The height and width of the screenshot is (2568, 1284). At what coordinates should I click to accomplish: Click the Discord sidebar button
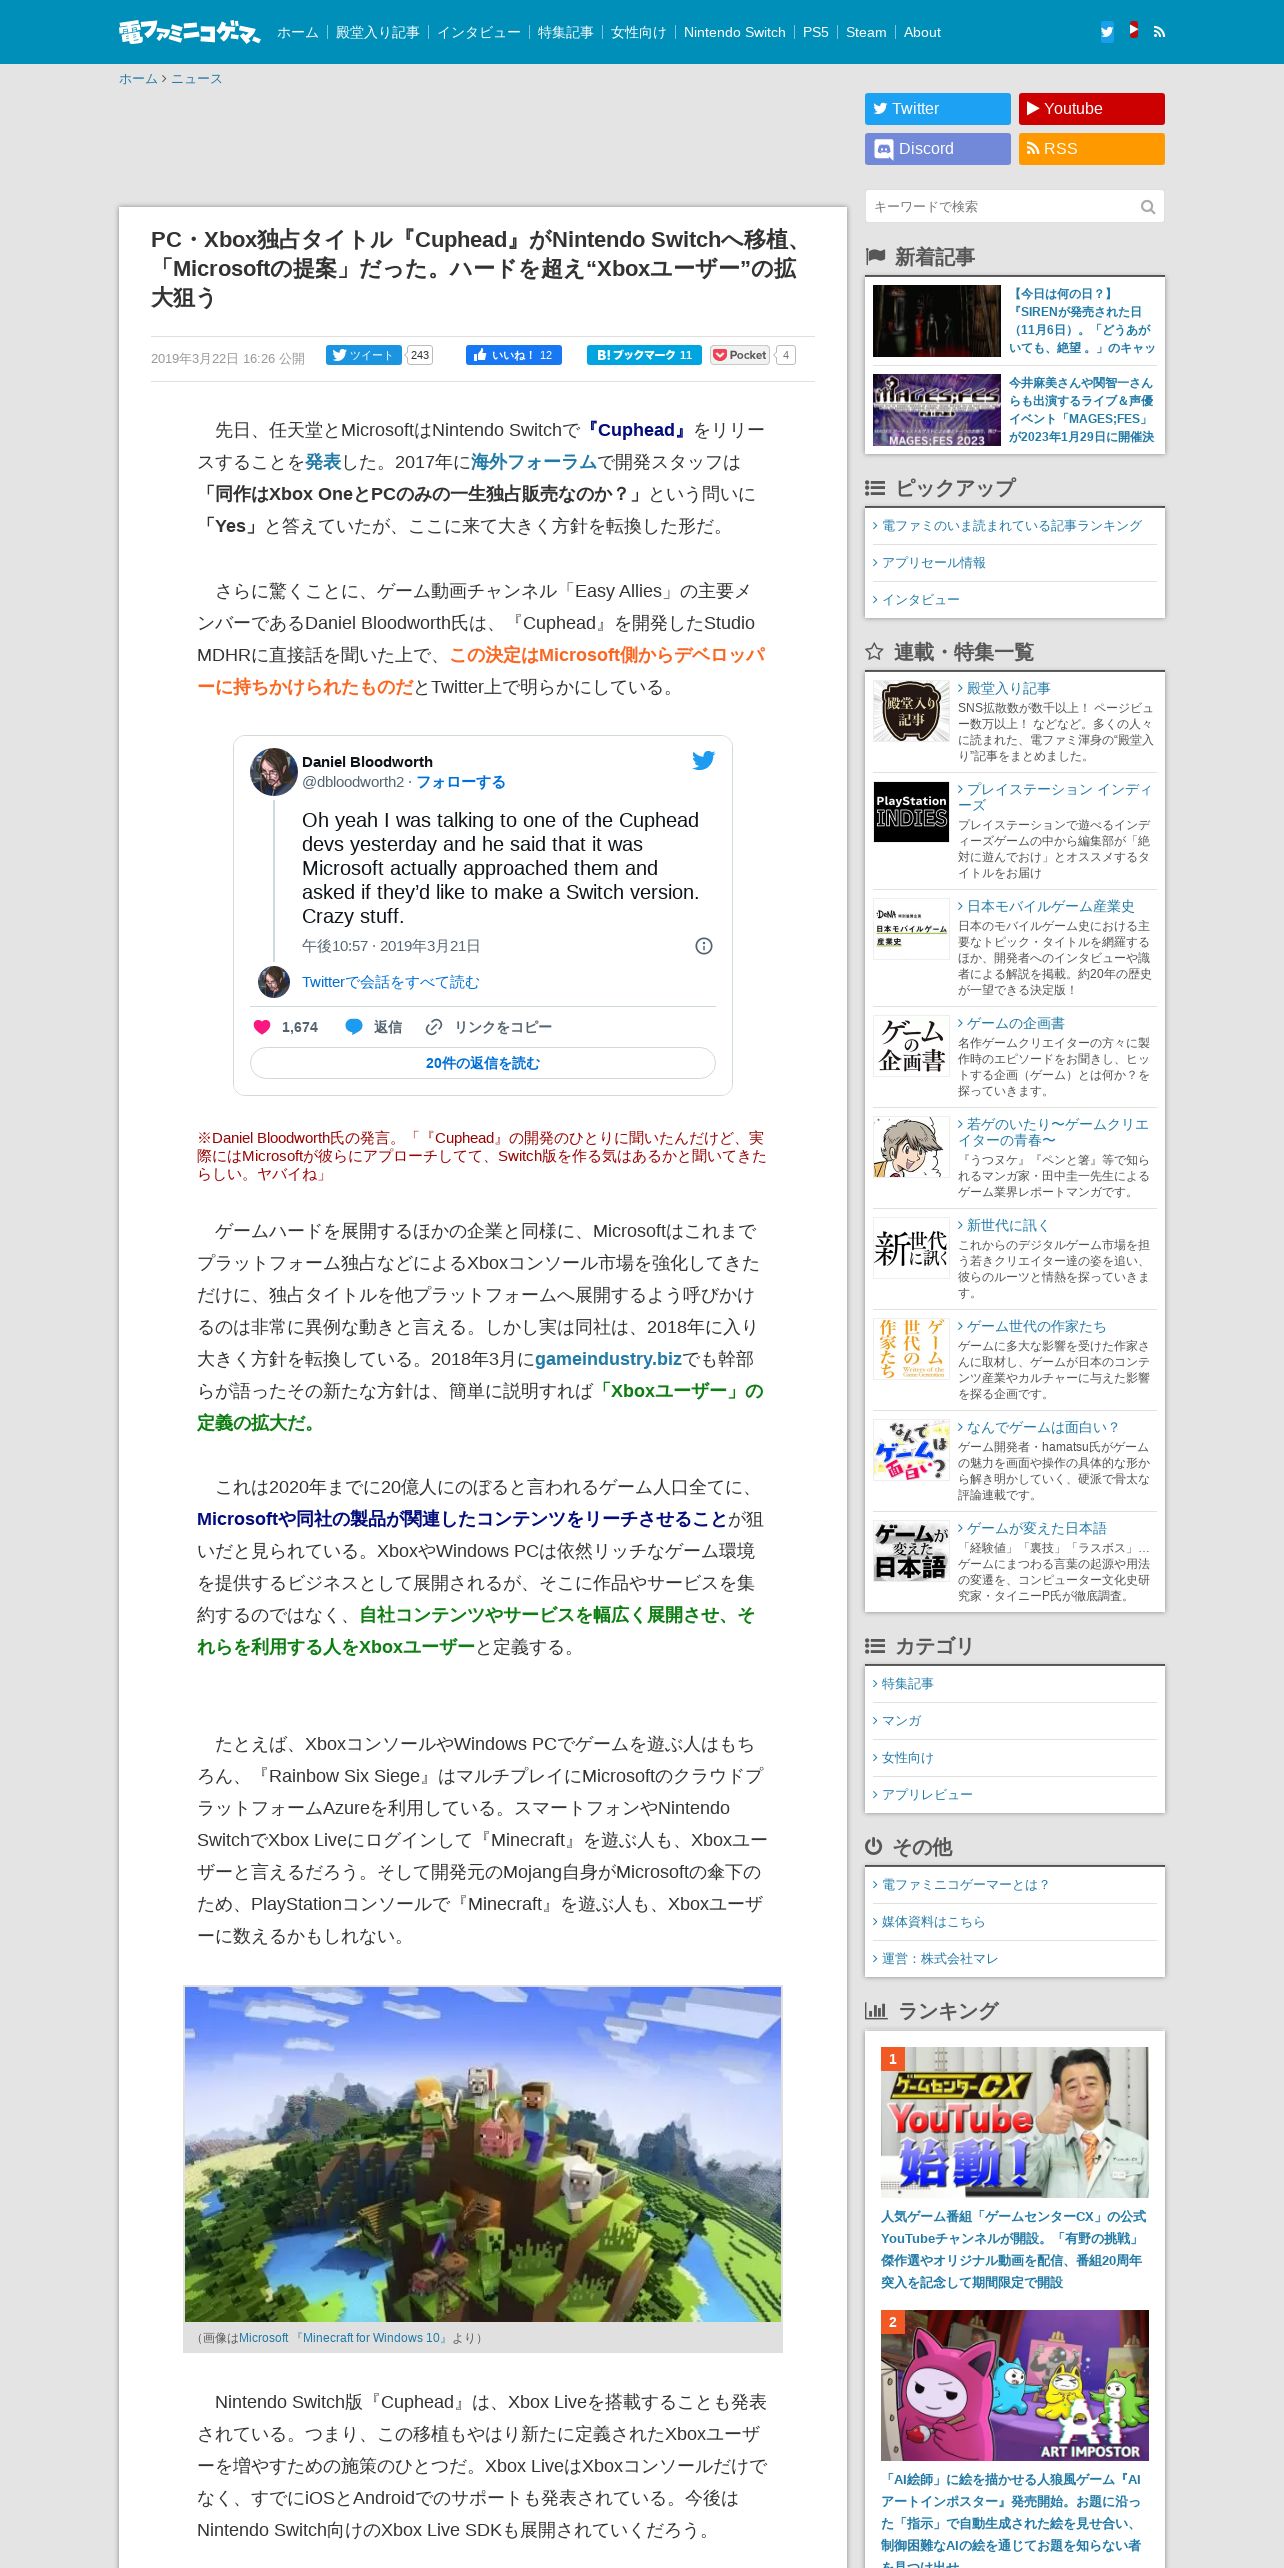point(938,149)
